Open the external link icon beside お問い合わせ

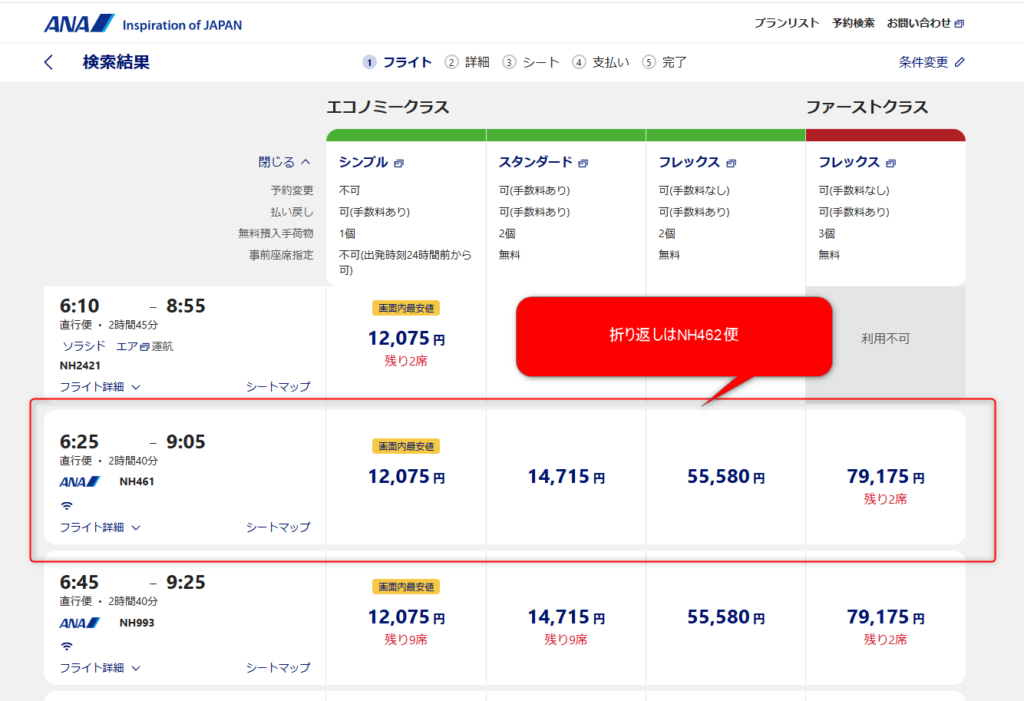[960, 24]
